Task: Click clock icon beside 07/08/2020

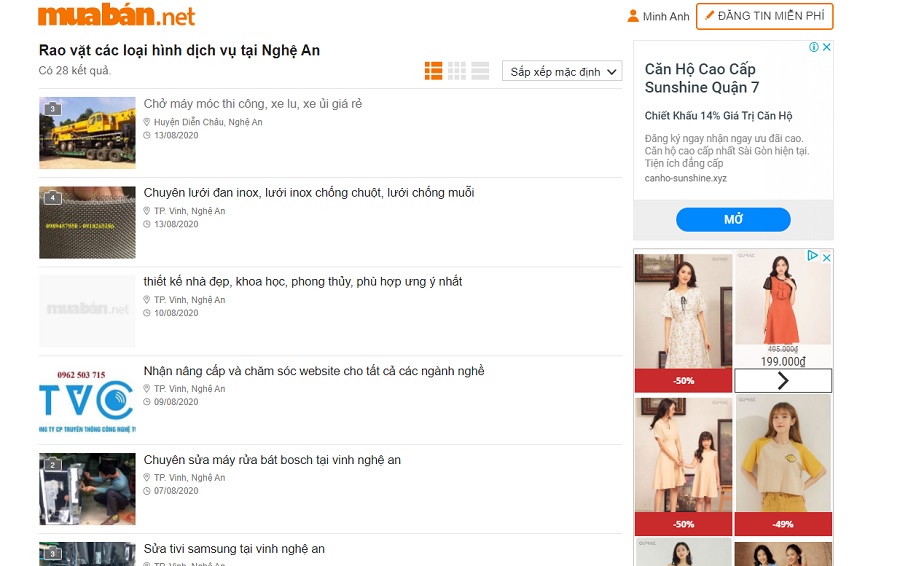Action: point(147,491)
